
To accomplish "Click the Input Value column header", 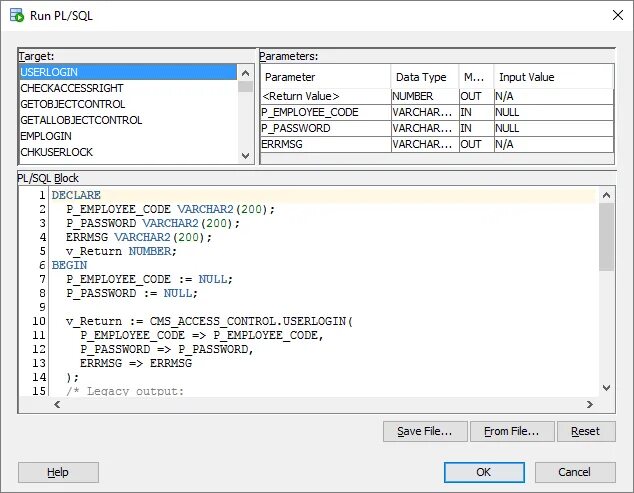I will pyautogui.click(x=554, y=77).
